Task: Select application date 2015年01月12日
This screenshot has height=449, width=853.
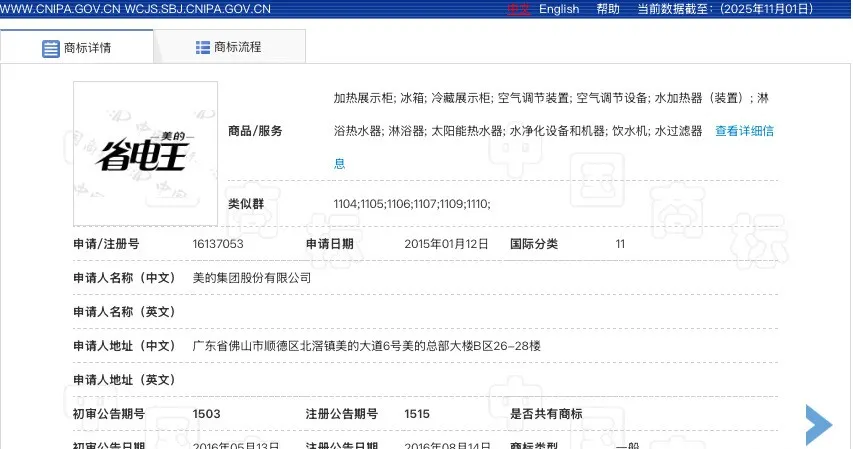Action: tap(446, 244)
